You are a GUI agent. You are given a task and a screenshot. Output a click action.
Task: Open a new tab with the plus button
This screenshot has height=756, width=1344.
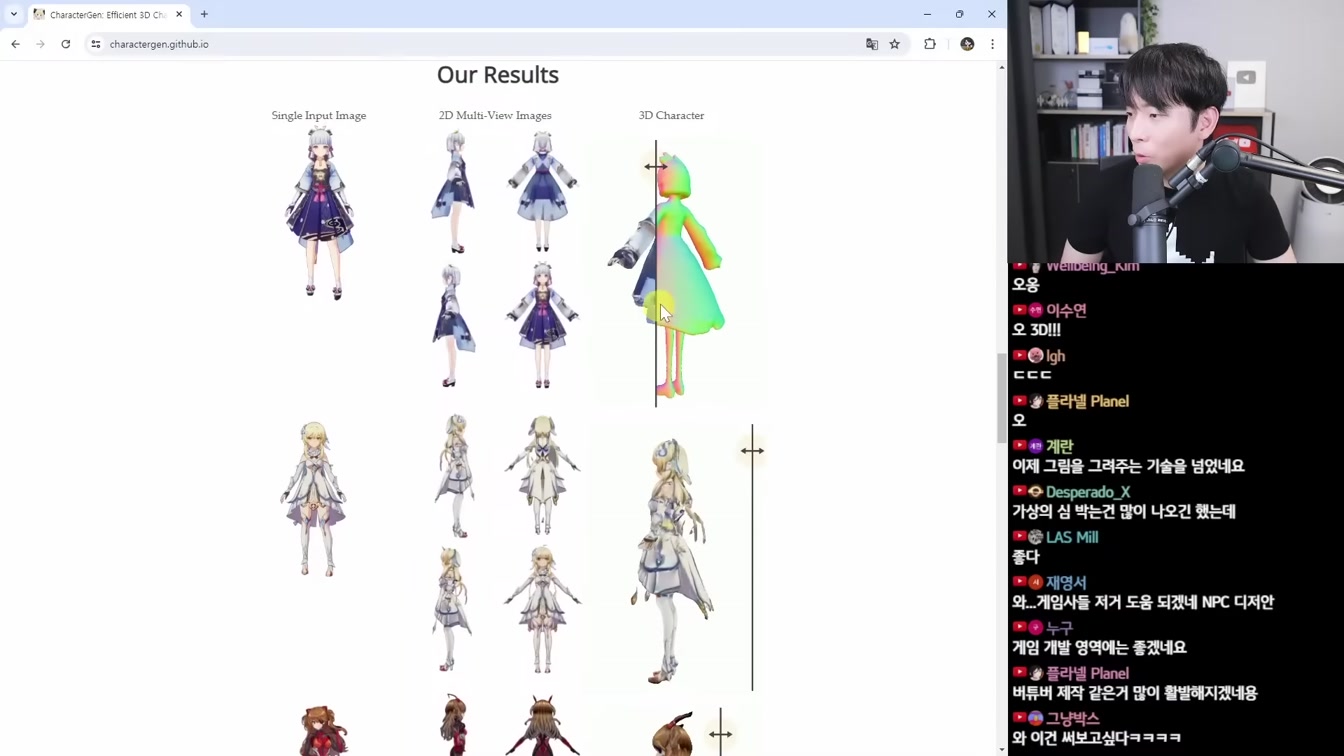coord(204,14)
